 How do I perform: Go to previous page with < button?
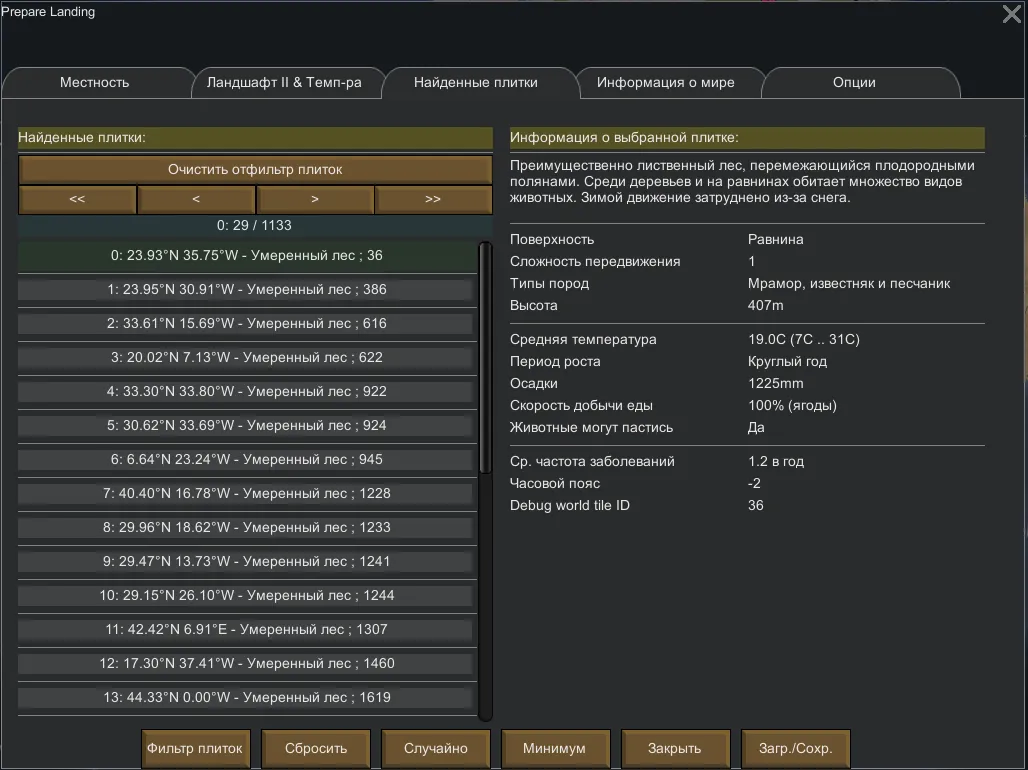(x=196, y=199)
